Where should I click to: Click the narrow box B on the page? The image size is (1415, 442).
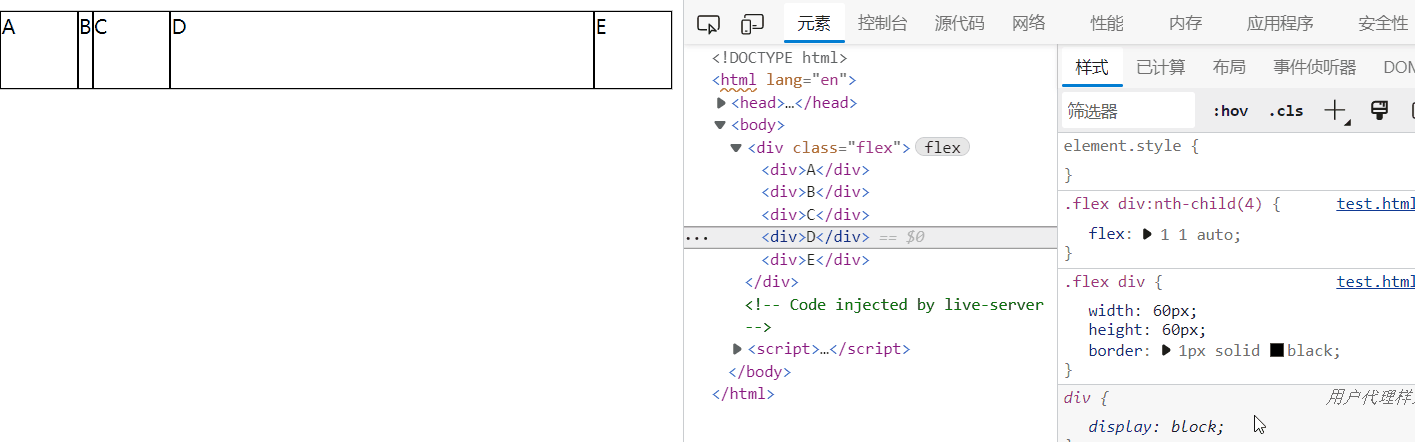[x=85, y=50]
